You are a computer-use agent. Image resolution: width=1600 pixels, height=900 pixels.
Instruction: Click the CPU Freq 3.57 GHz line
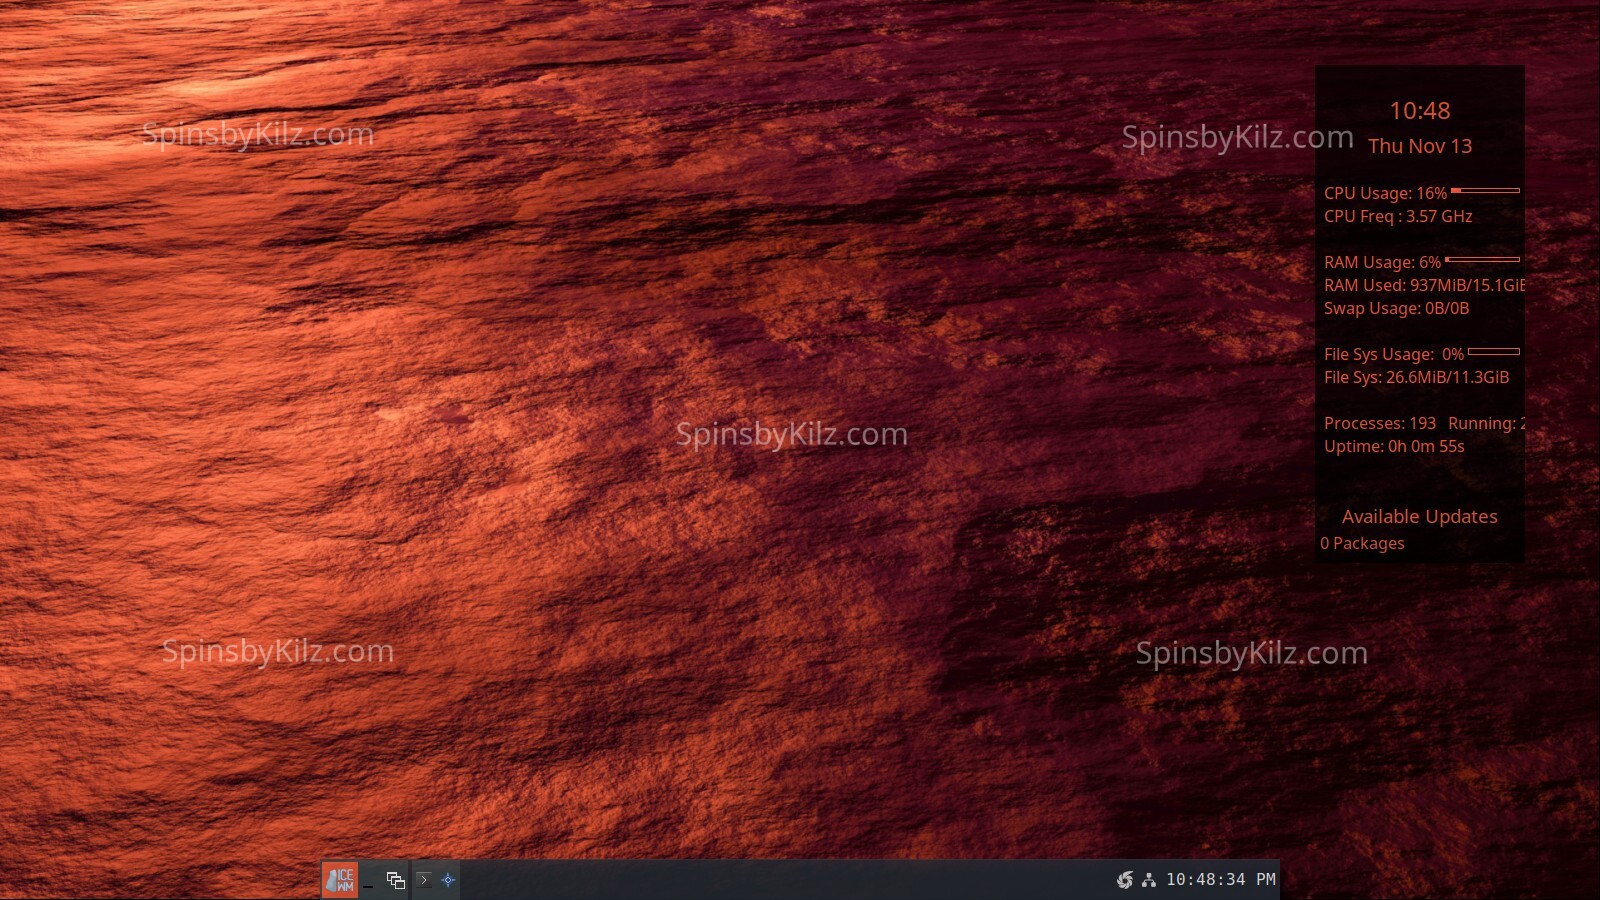tap(1398, 216)
